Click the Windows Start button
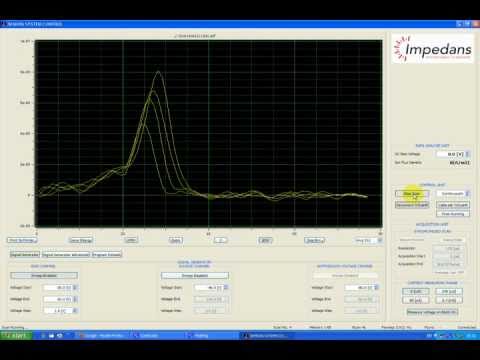The height and width of the screenshot is (360, 480). coord(16,335)
